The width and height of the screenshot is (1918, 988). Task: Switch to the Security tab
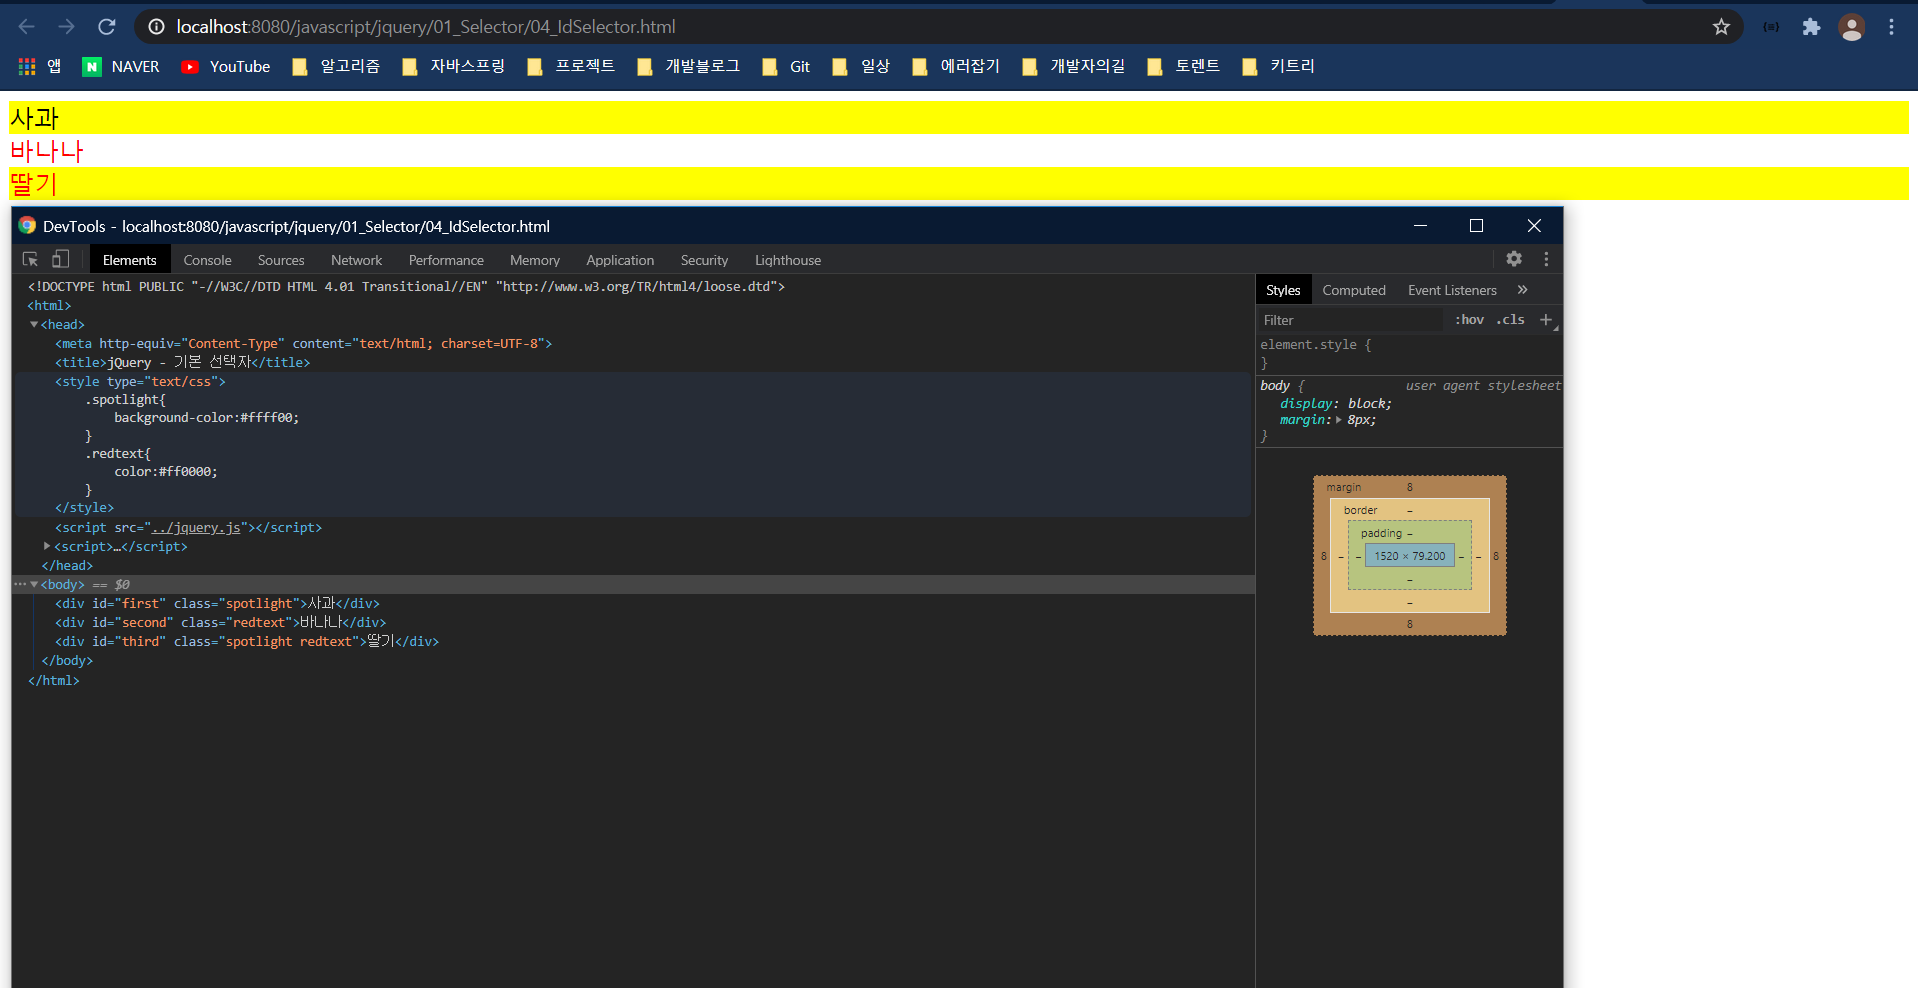(x=704, y=260)
